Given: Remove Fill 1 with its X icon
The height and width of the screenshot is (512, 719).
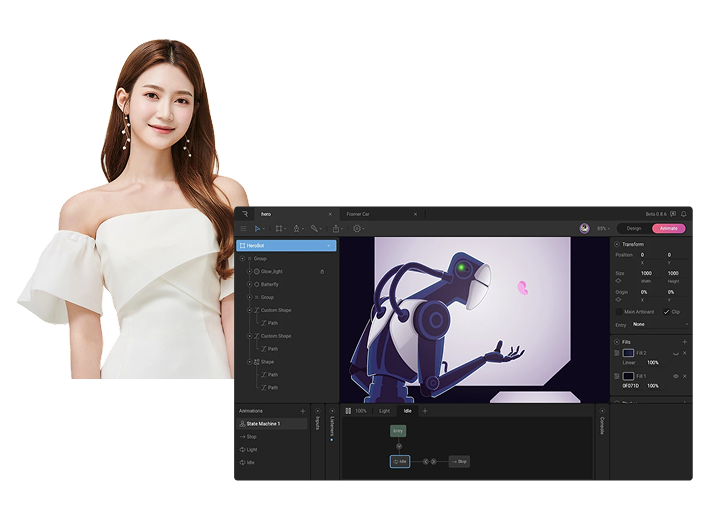Looking at the screenshot, I should tap(685, 376).
